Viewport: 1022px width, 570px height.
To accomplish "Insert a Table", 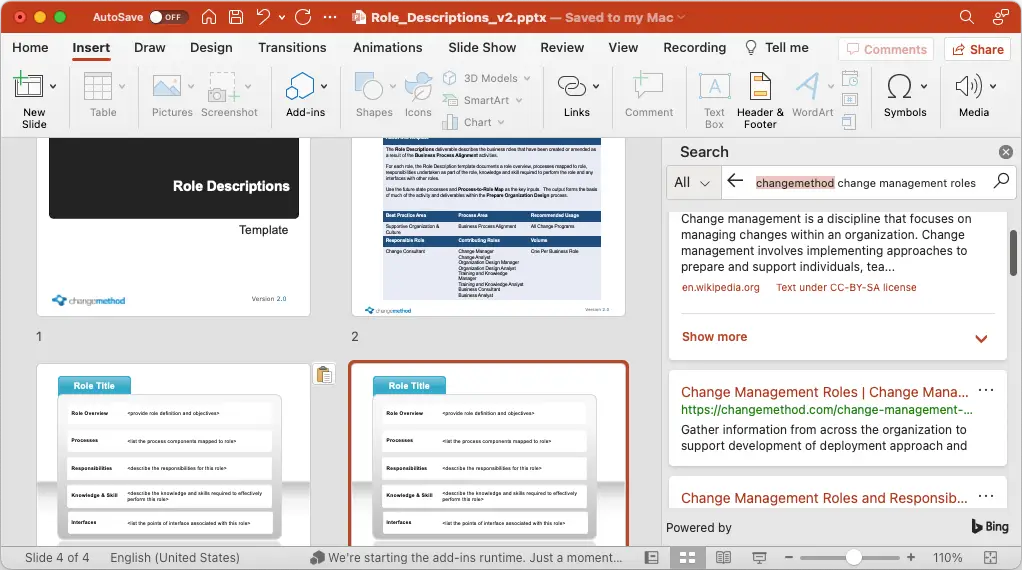I will [102, 95].
